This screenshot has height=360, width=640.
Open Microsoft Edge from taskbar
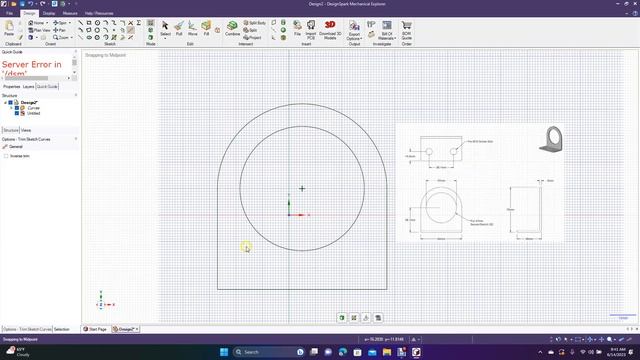tap(342, 352)
